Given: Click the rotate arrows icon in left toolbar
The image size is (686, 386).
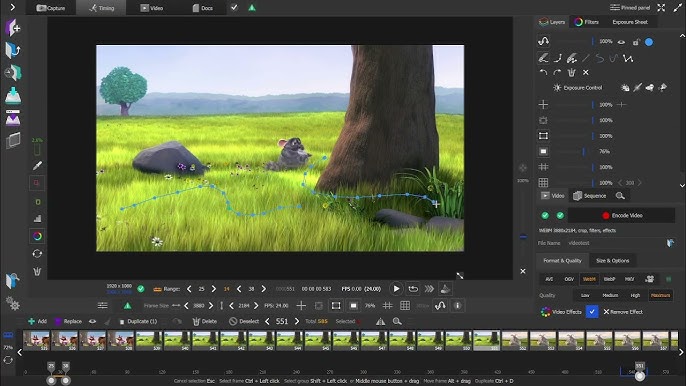Looking at the screenshot, I should pos(37,253).
